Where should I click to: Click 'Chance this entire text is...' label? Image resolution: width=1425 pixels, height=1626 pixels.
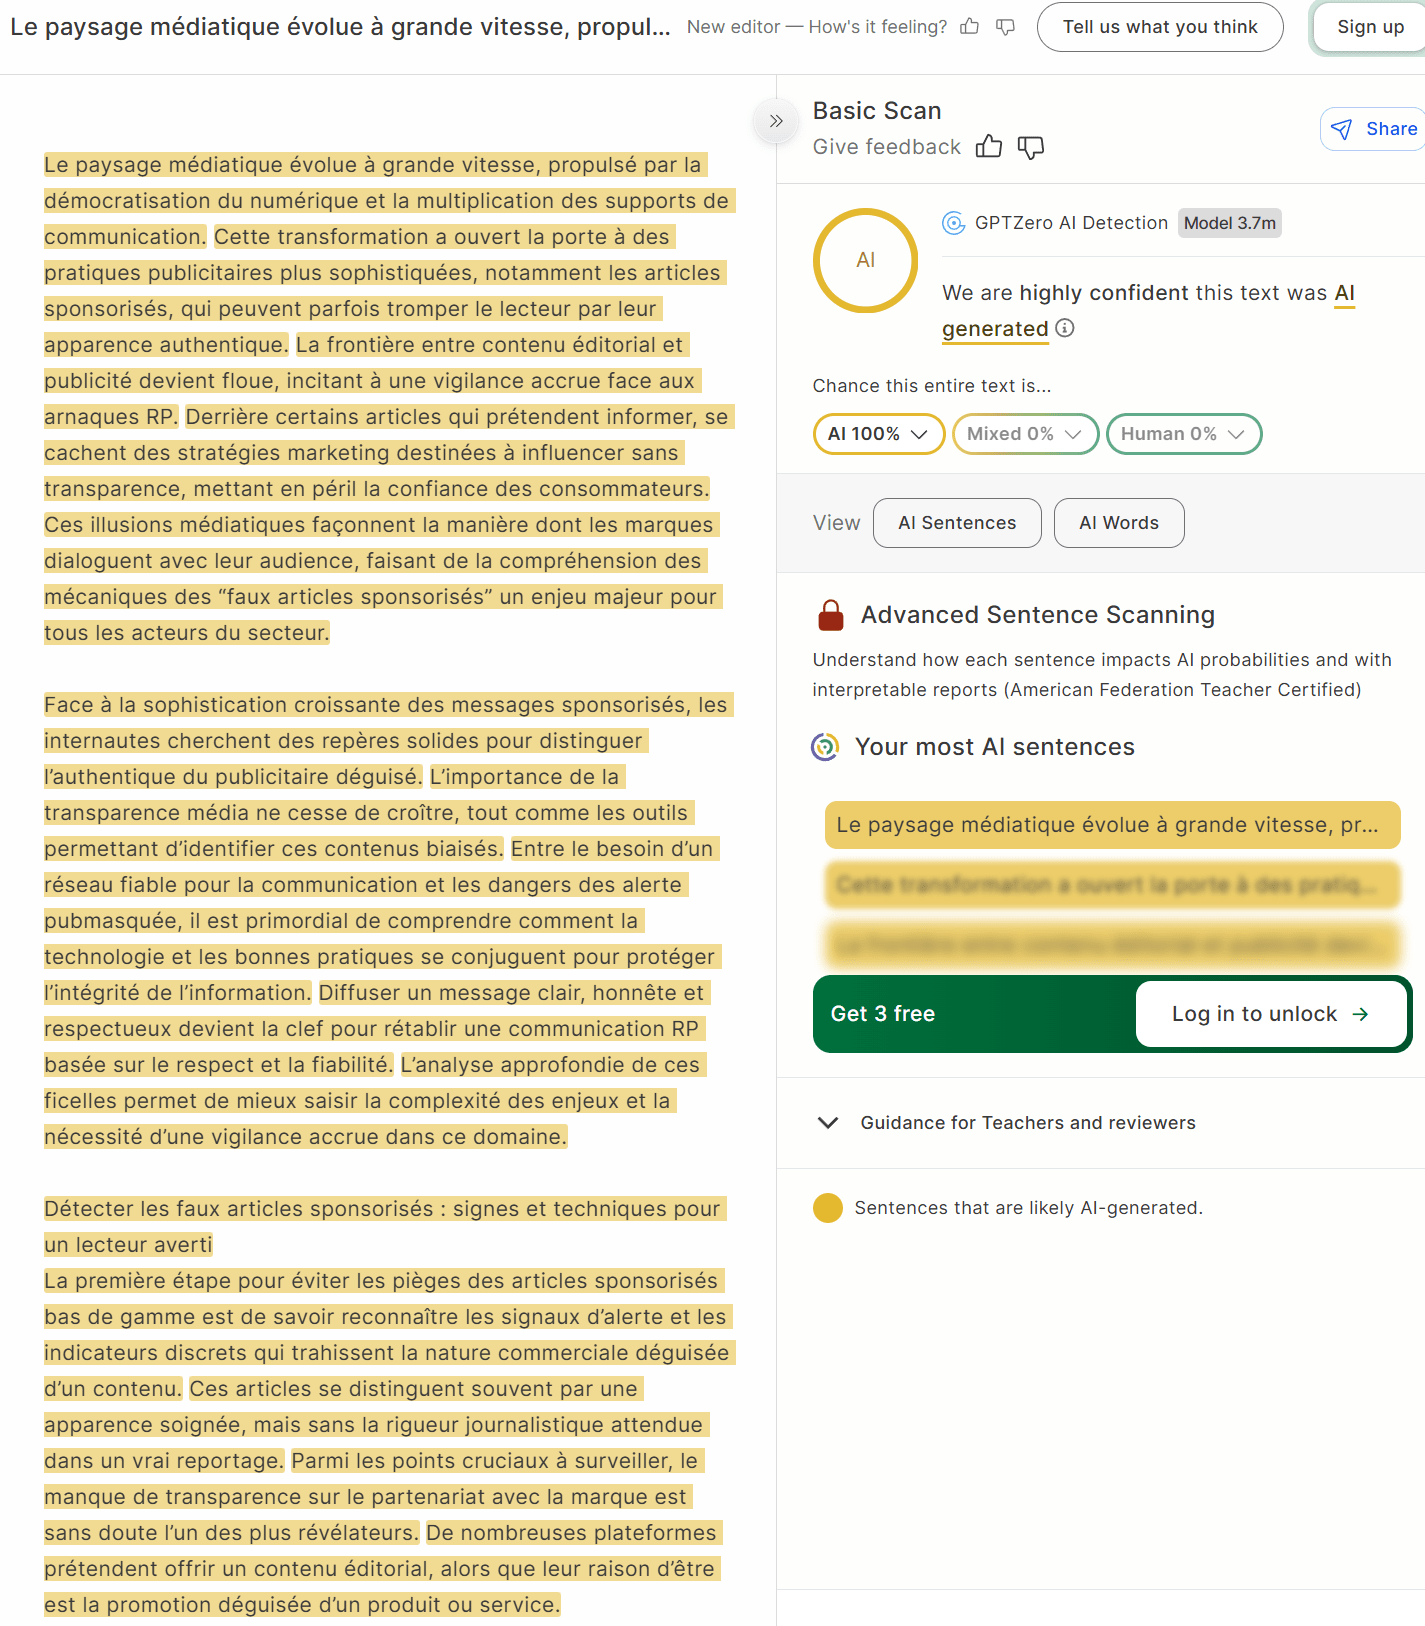[932, 386]
